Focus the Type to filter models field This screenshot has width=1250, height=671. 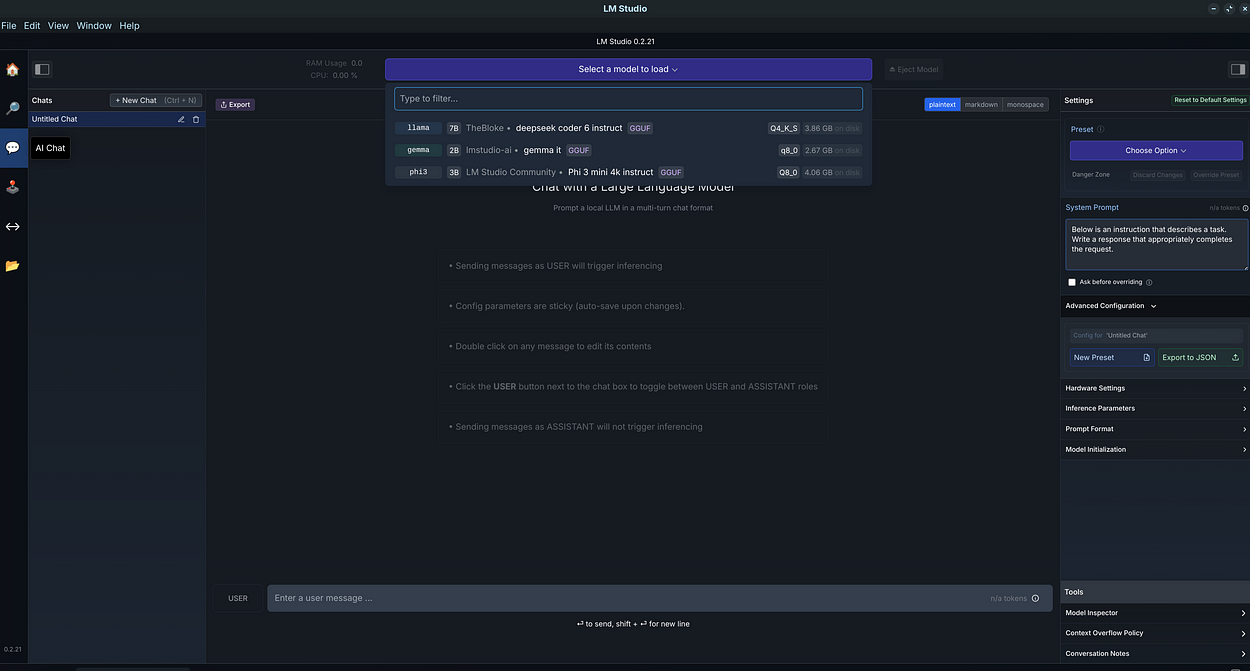click(x=628, y=99)
